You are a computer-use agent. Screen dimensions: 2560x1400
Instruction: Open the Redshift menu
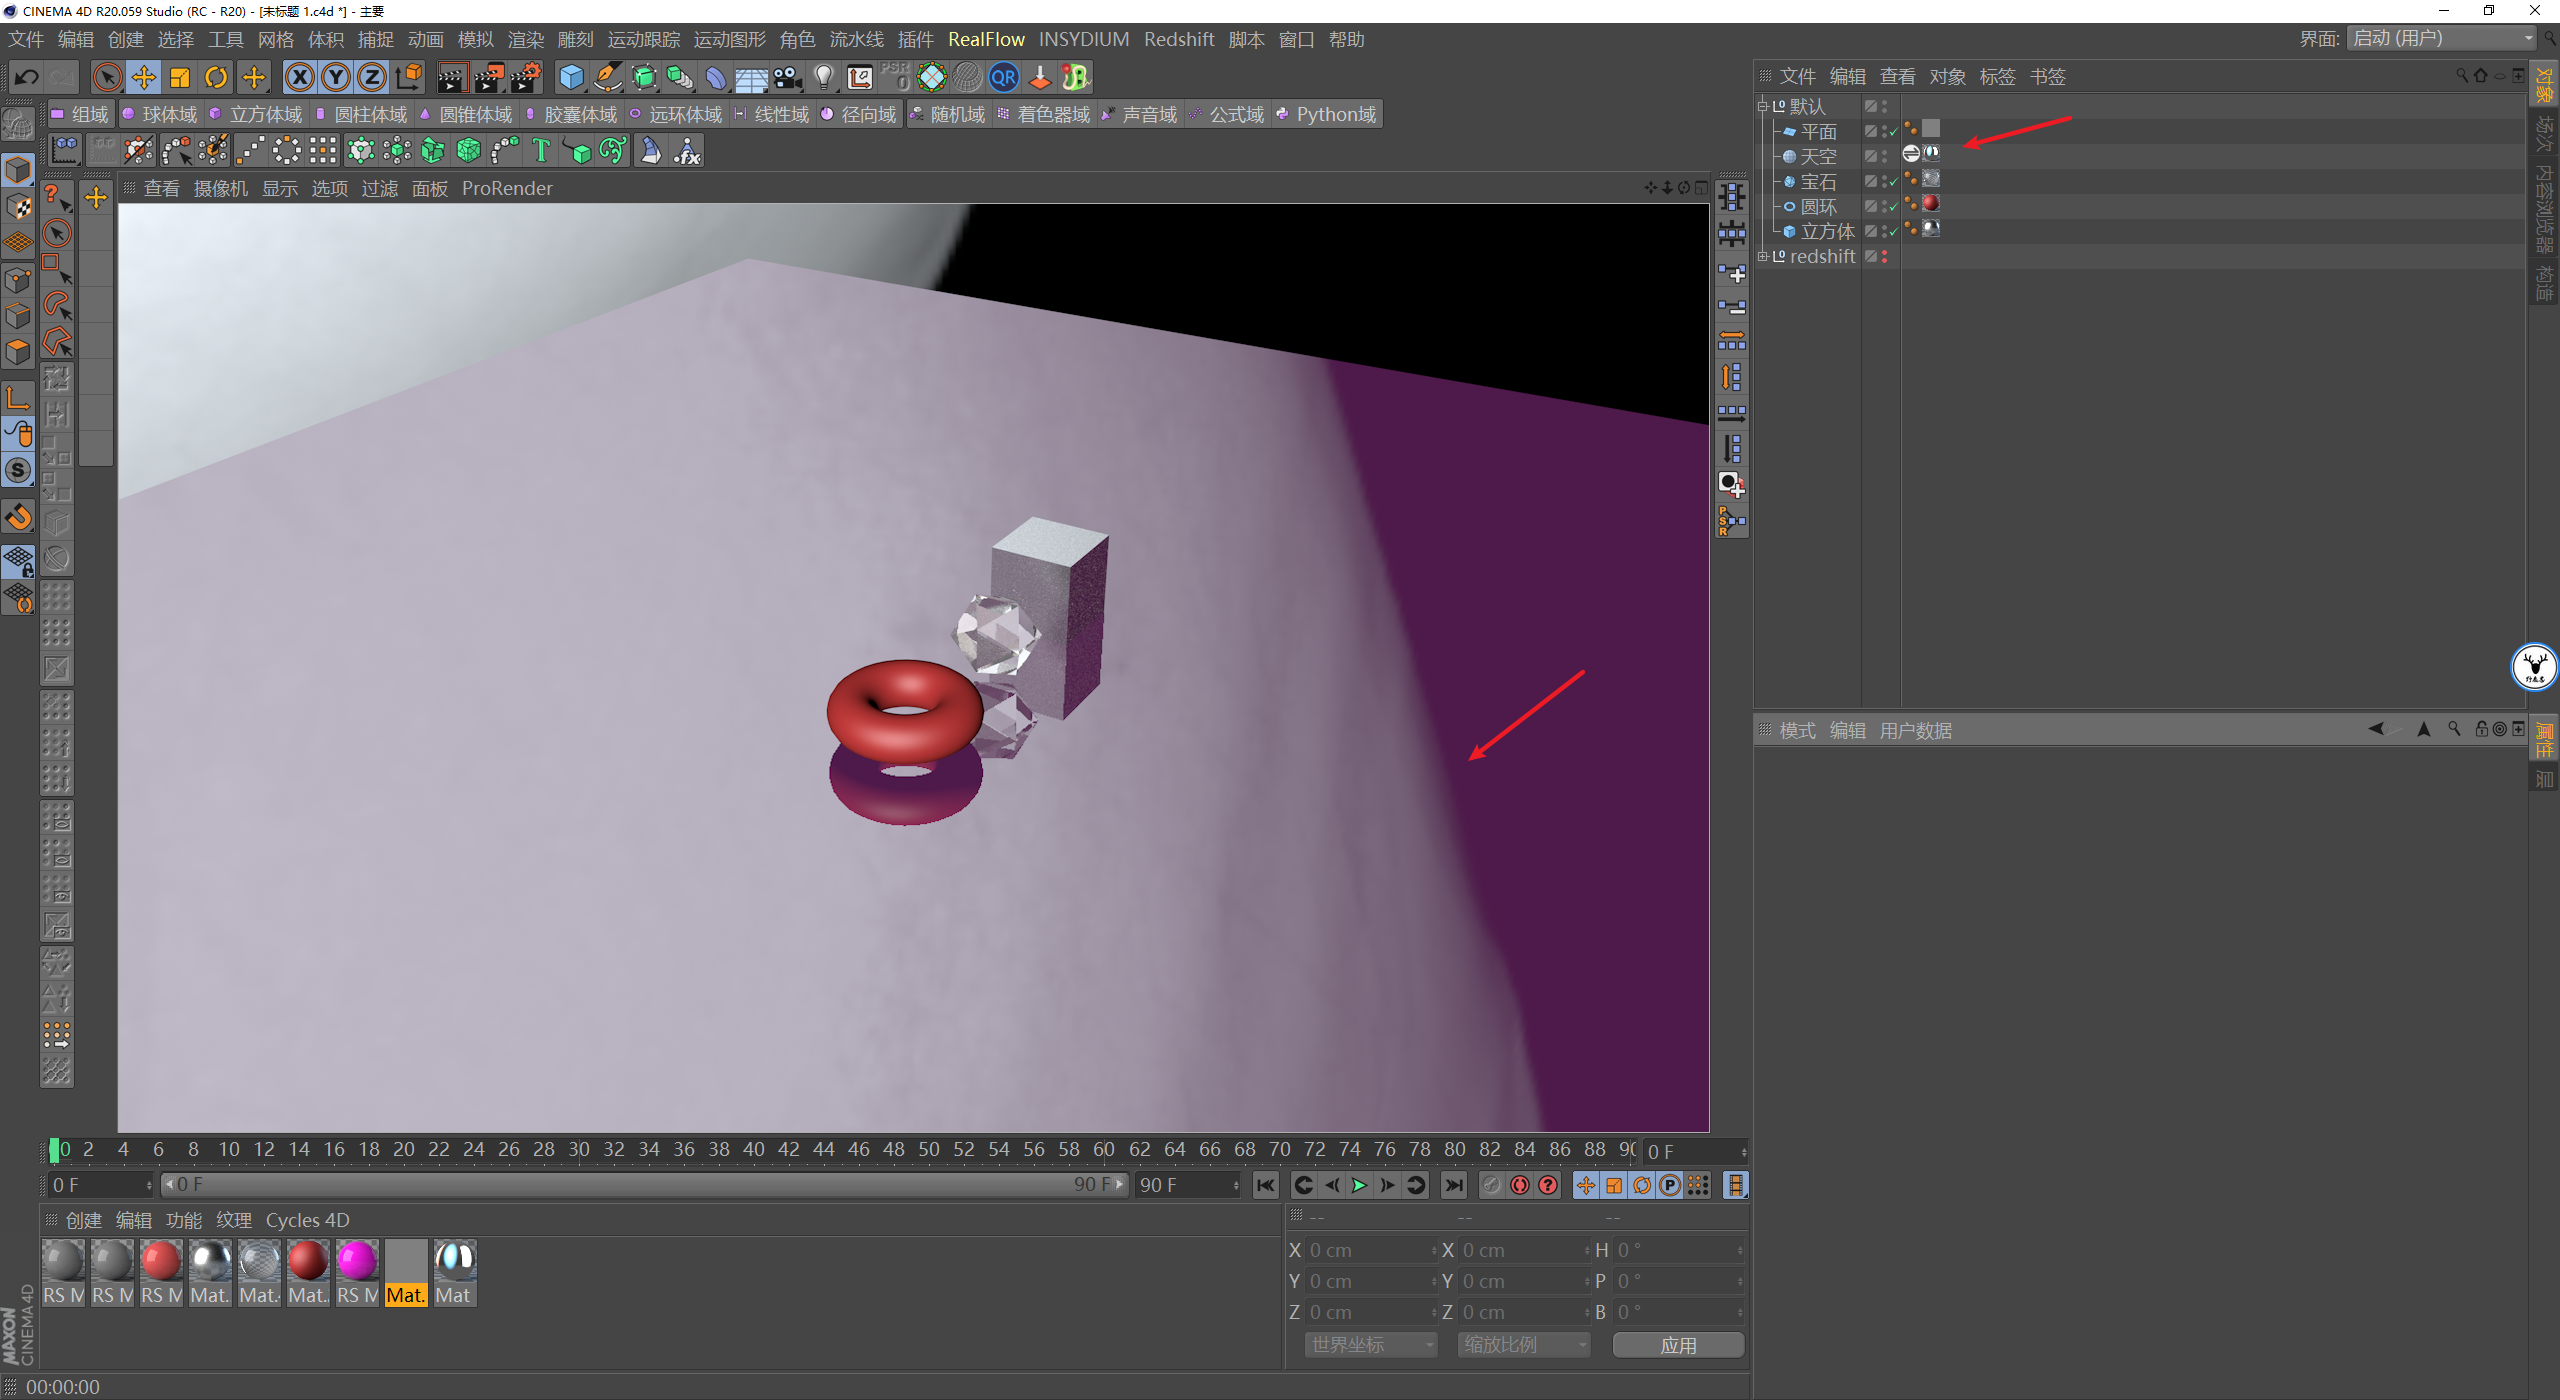pyautogui.click(x=1178, y=39)
